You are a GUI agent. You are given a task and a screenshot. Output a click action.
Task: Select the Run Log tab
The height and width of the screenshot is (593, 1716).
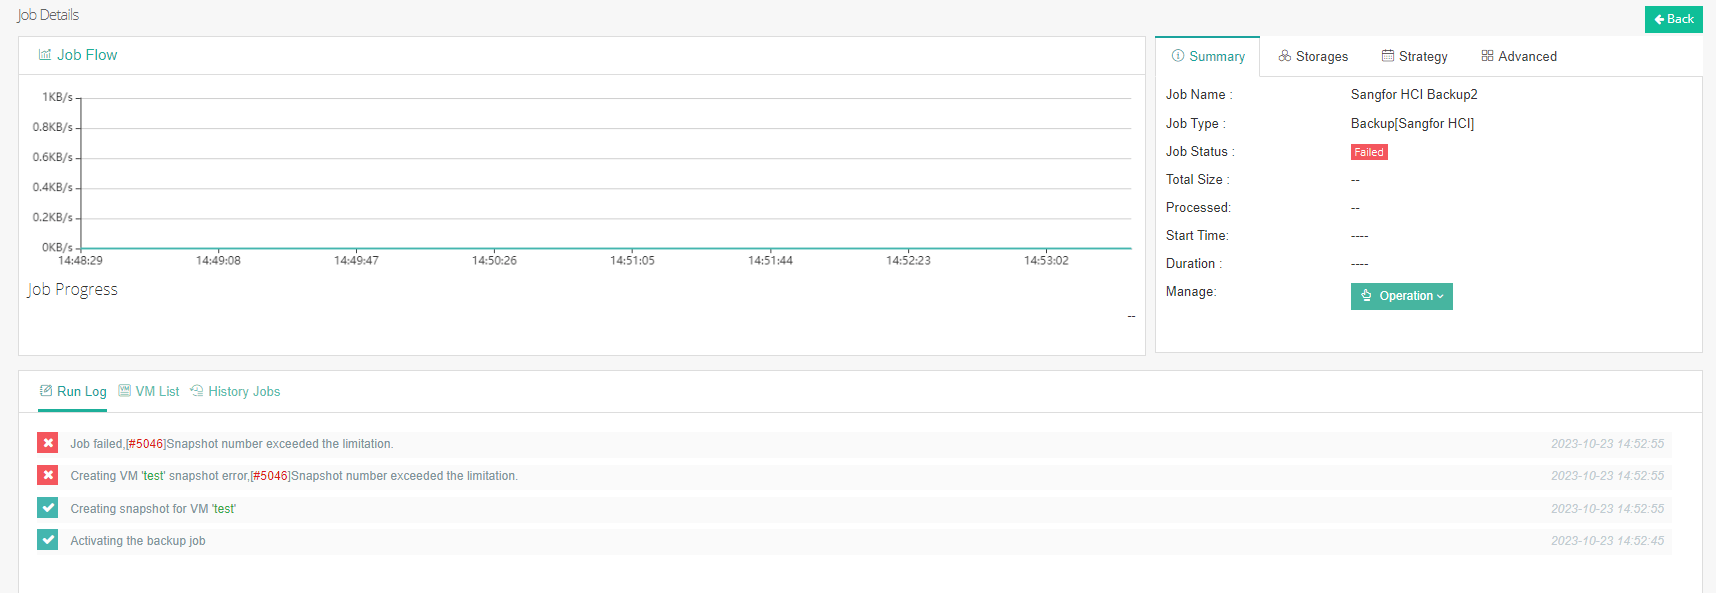[x=73, y=392]
